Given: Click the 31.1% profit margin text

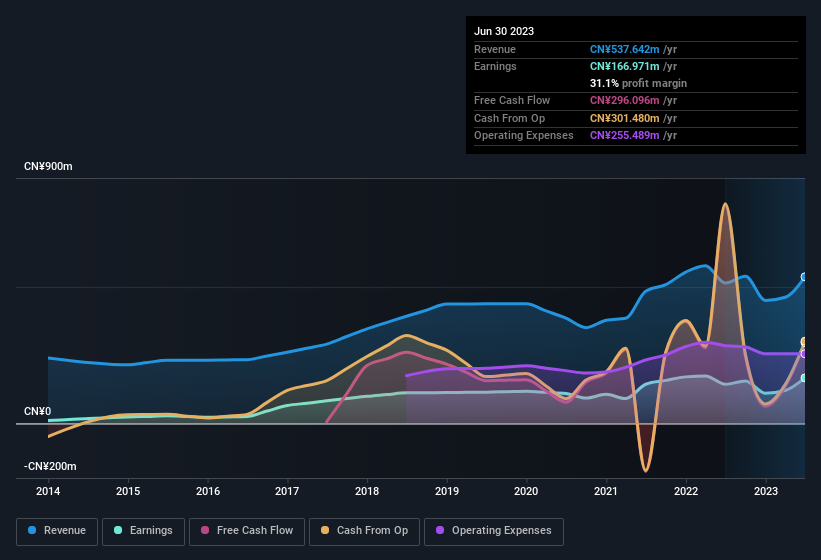Looking at the screenshot, I should [638, 83].
